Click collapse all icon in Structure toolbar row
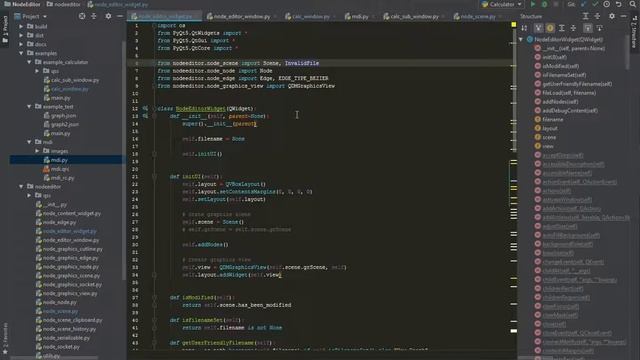640x360 pixels. pos(573,28)
